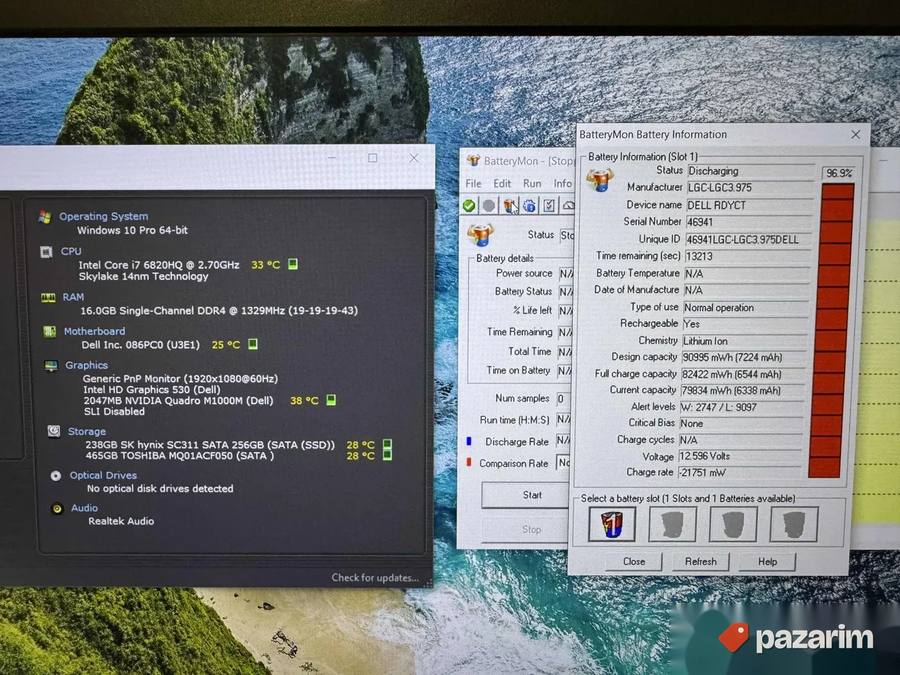Click the Design capacity value field
900x675 pixels.
(743, 358)
